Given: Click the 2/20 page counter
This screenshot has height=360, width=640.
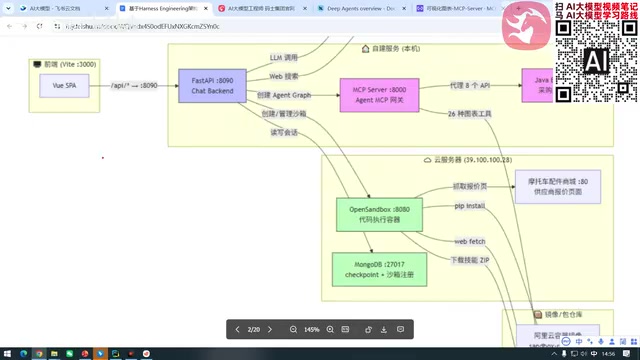Looking at the screenshot, I should [253, 329].
